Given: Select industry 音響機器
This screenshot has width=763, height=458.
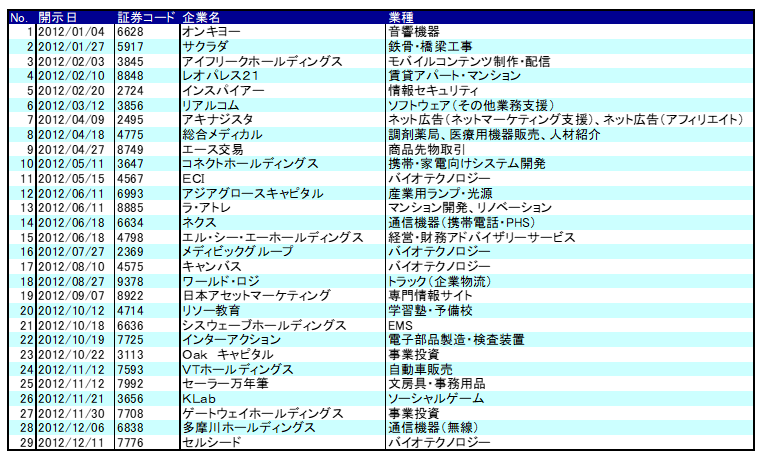Looking at the screenshot, I should [414, 32].
